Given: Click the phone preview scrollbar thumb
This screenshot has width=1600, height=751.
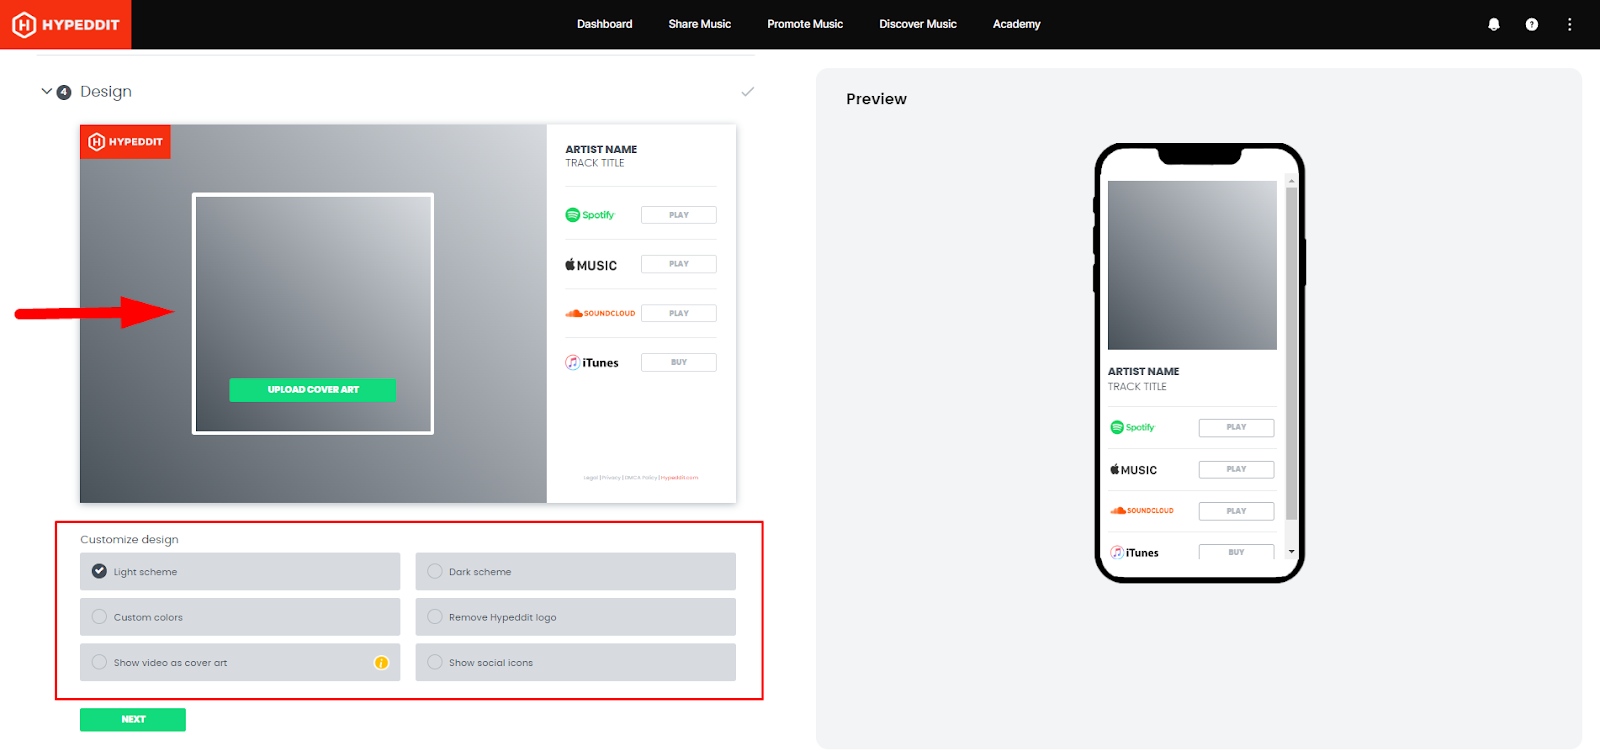Looking at the screenshot, I should [1291, 353].
